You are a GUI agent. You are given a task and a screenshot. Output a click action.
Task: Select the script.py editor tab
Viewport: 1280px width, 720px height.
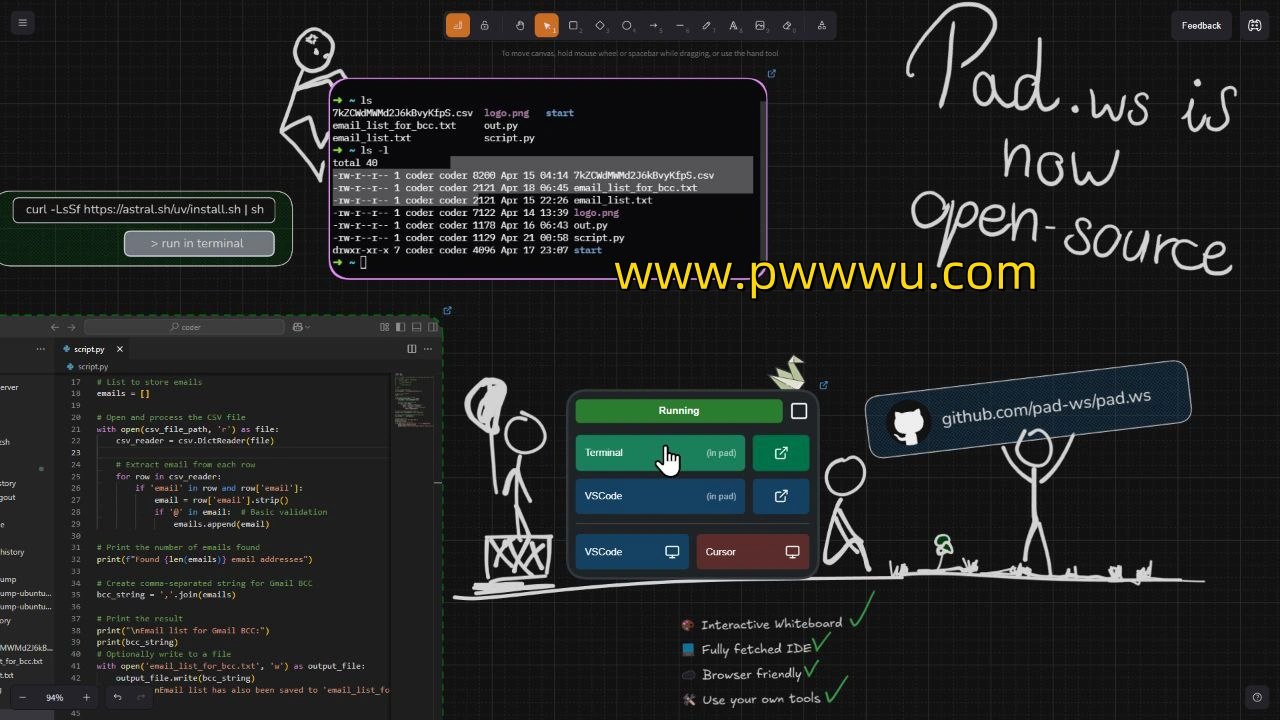(90, 349)
